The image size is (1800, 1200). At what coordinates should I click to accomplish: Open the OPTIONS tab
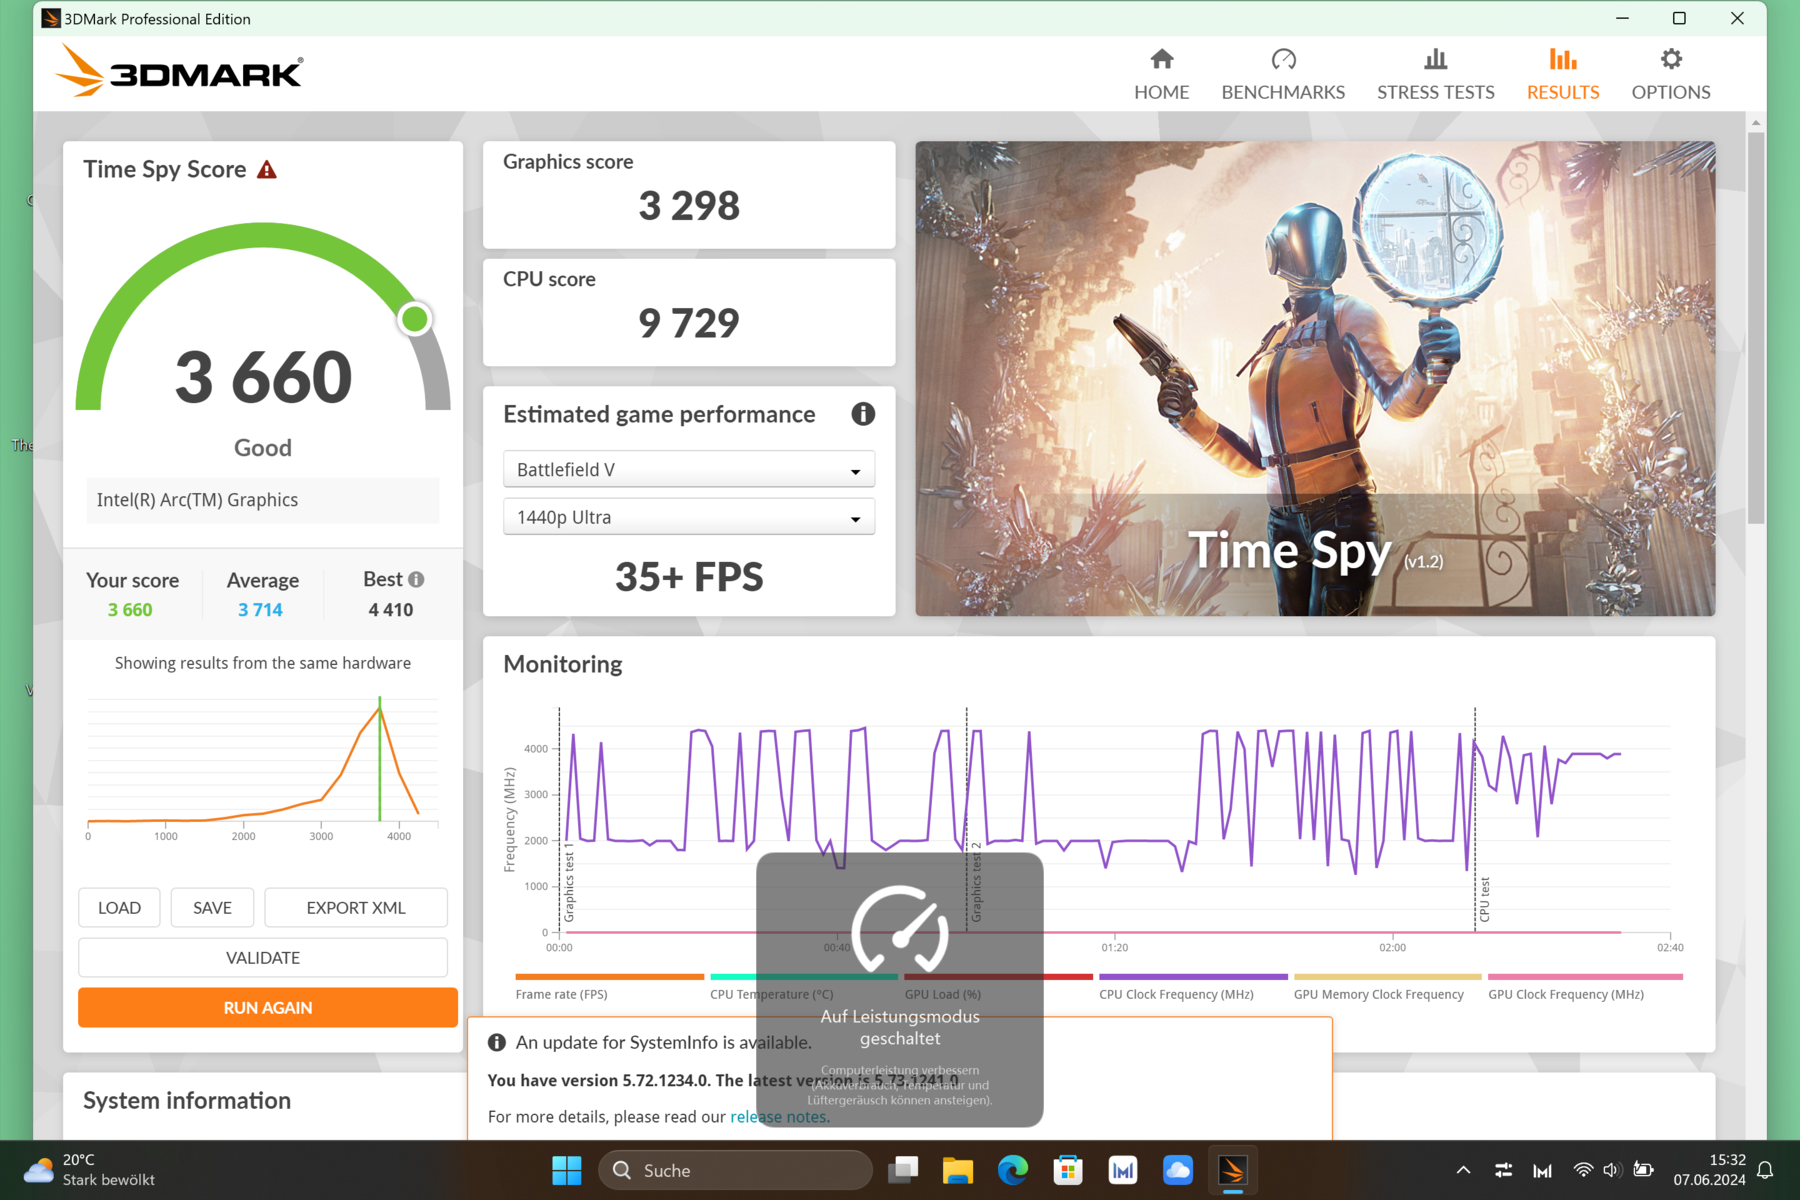(1671, 75)
